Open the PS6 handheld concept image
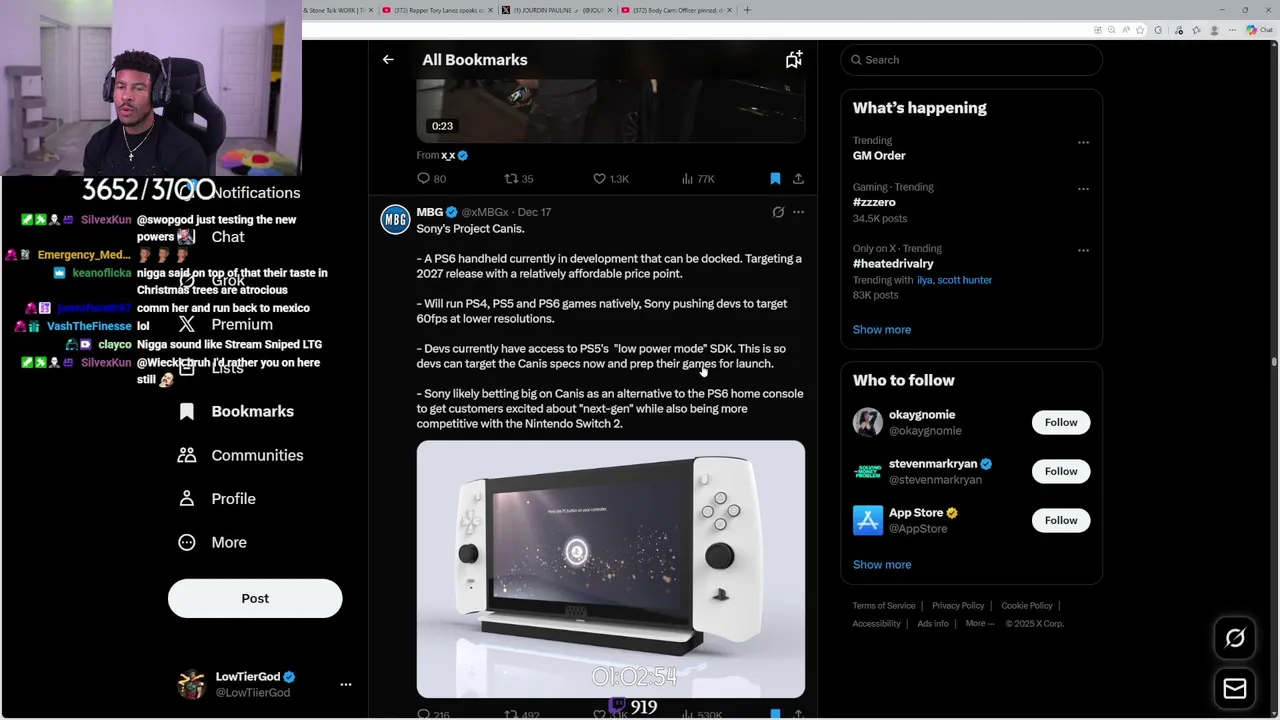1280x720 pixels. (610, 569)
